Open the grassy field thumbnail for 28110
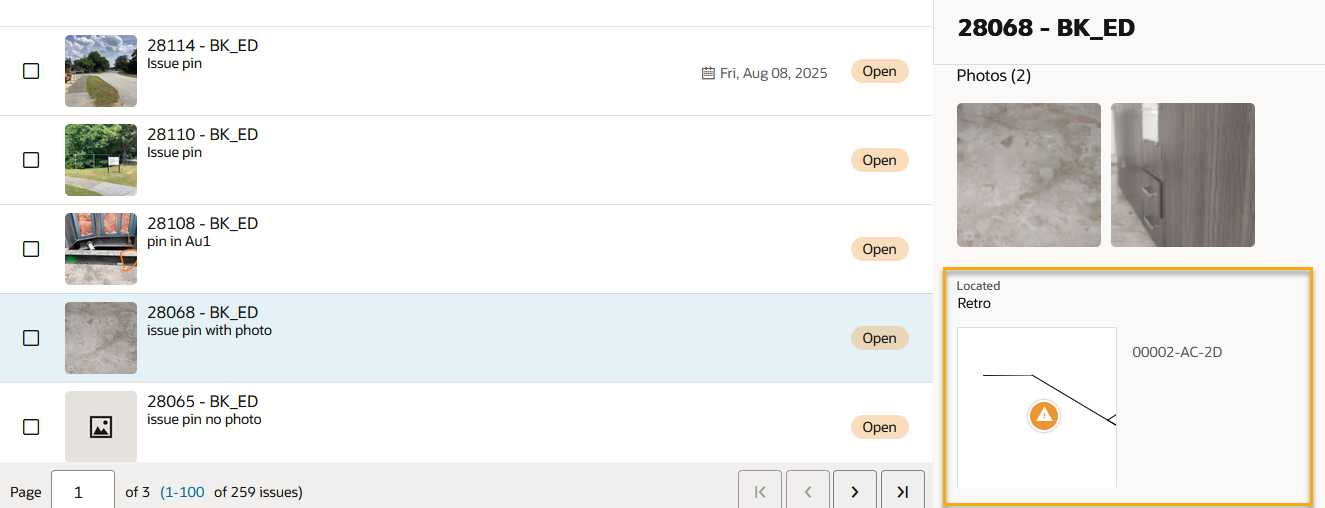Image resolution: width=1325 pixels, height=508 pixels. 101,160
